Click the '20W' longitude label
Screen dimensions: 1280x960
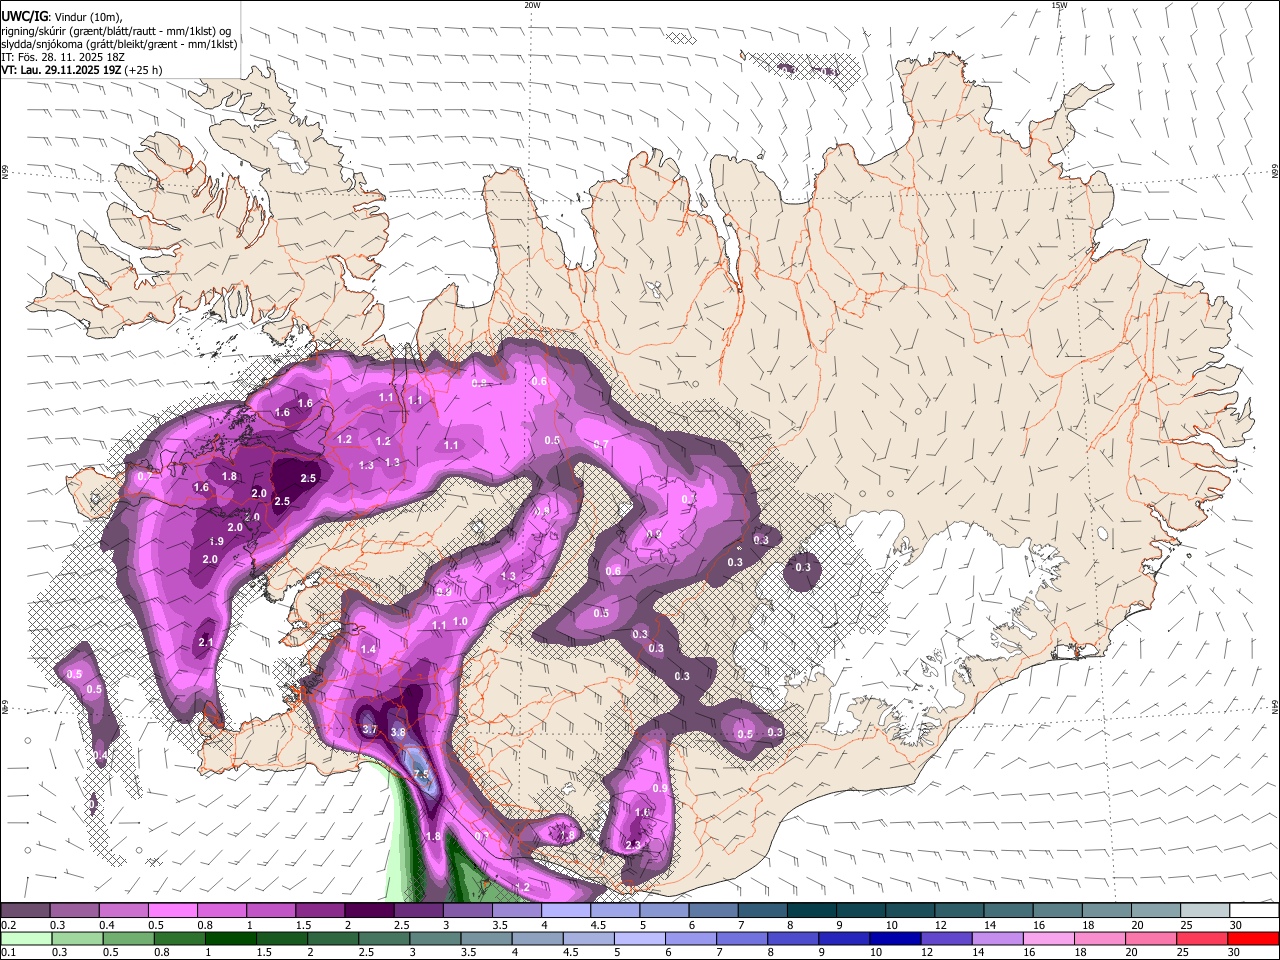(532, 5)
